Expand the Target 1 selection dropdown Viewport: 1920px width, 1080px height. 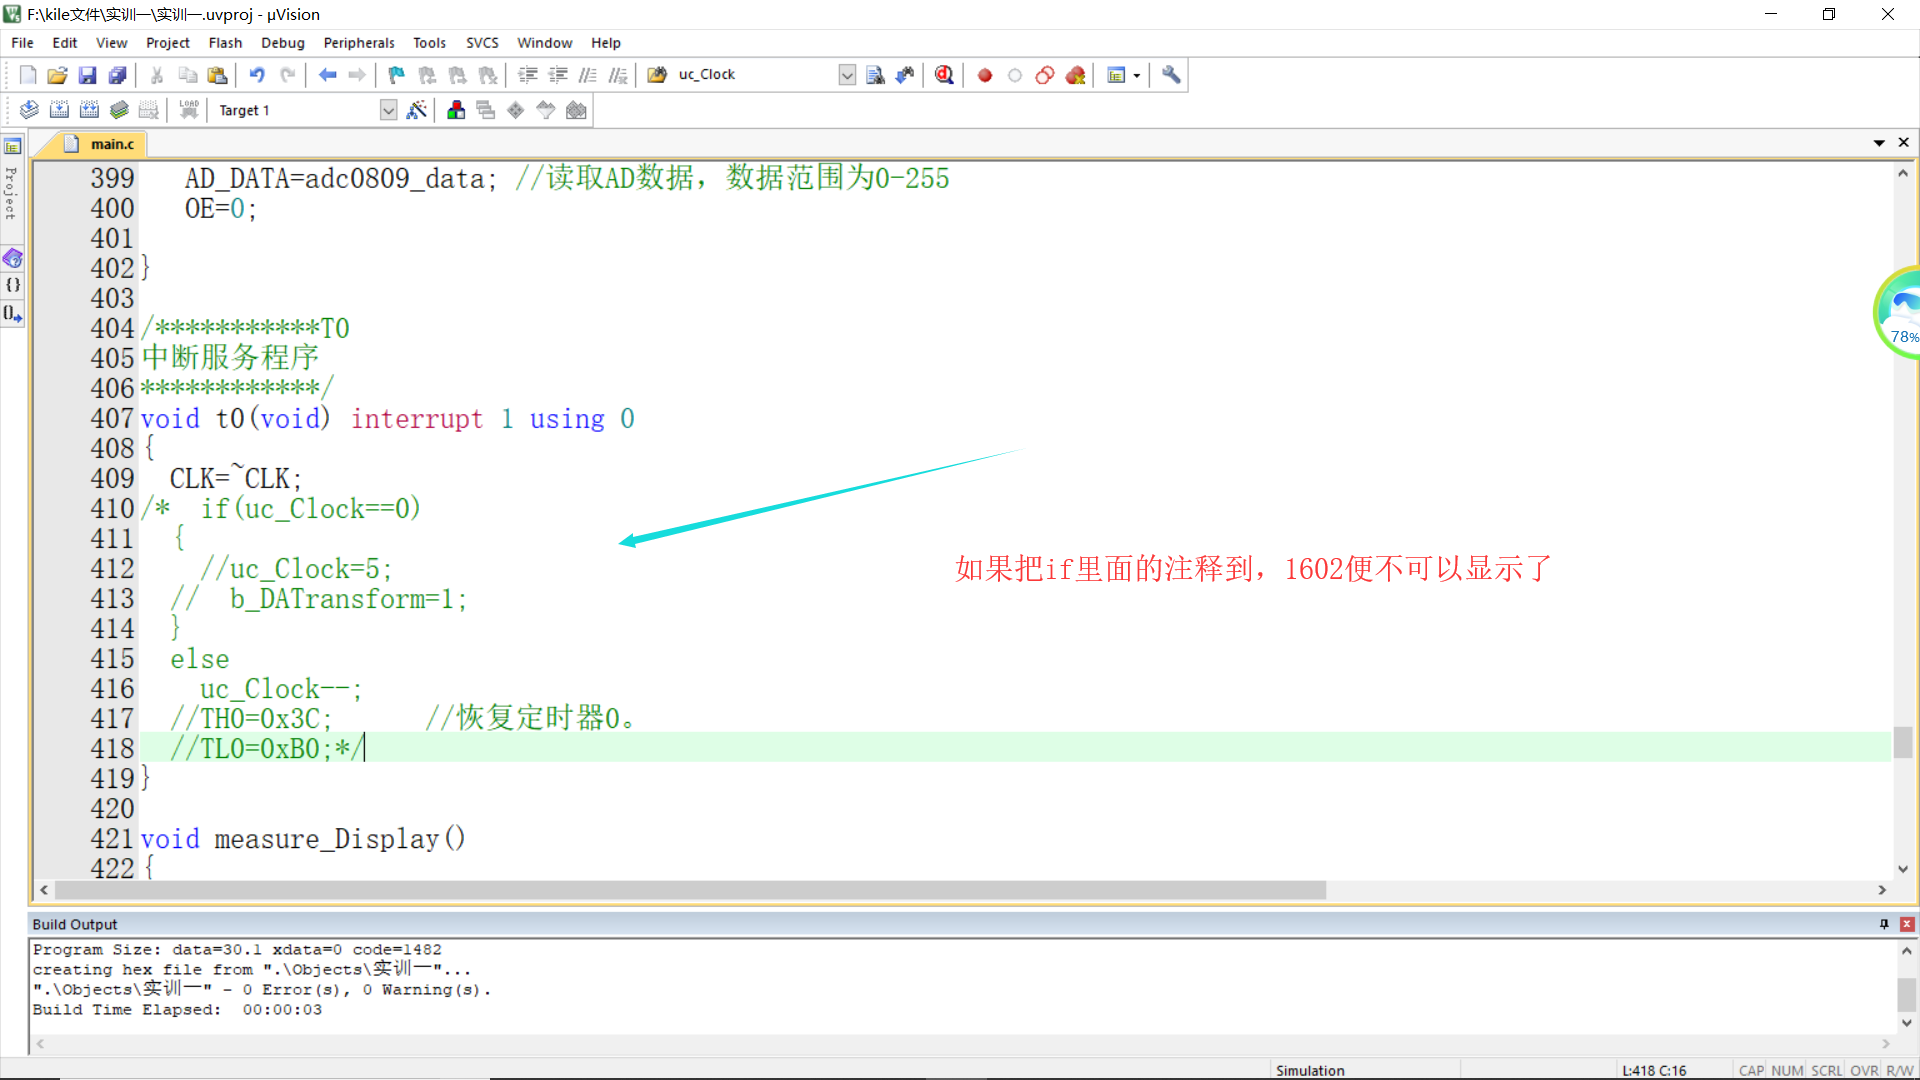[x=389, y=110]
